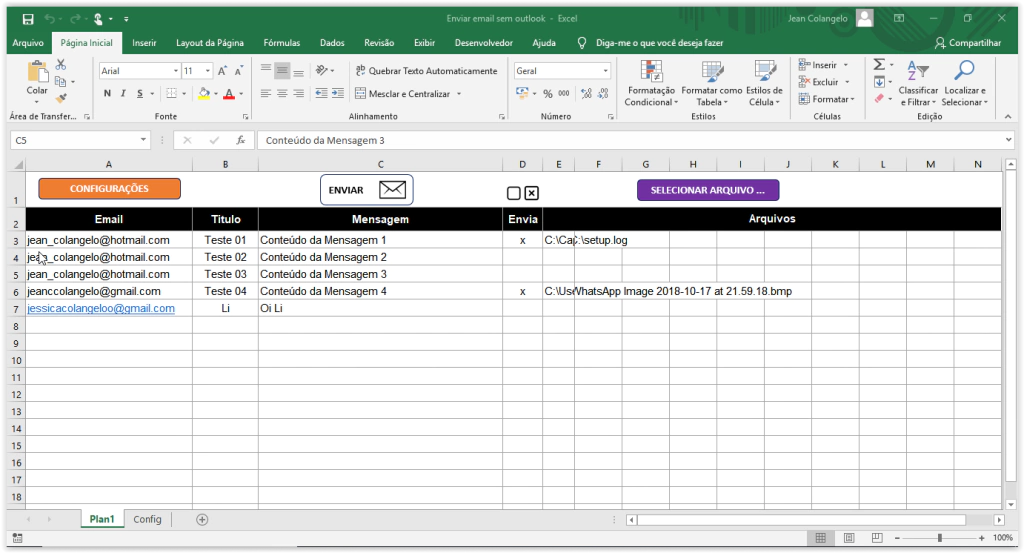Click the AutoSum sigma icon
Viewport: 1024px width, 553px height.
pos(878,65)
